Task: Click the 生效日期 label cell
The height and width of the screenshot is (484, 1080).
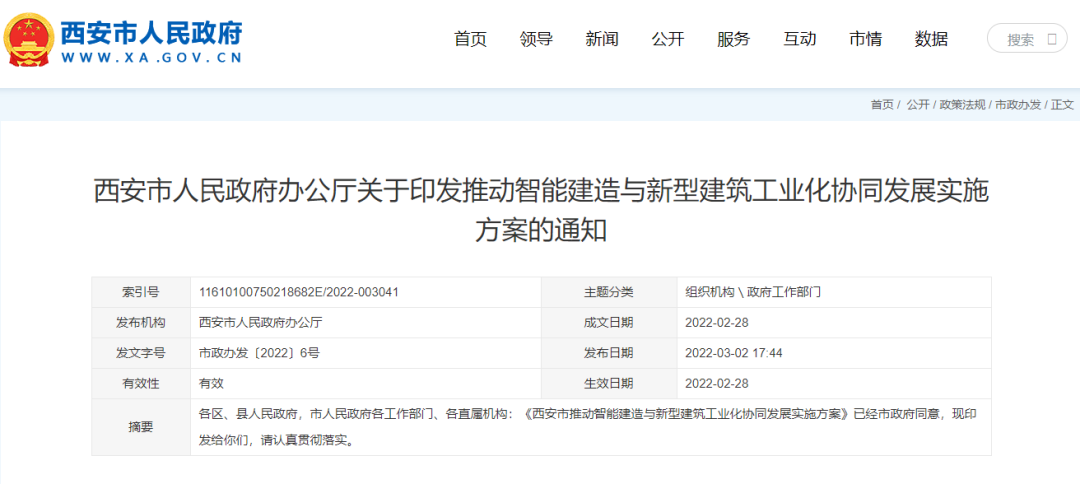Action: tap(609, 383)
